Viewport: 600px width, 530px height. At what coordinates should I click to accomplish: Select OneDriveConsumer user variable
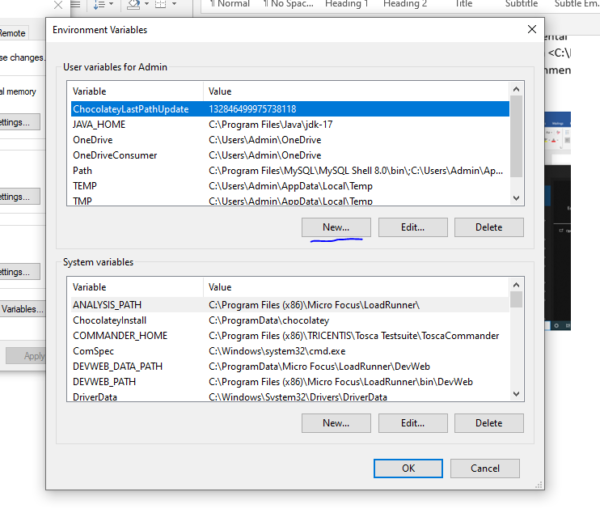pos(290,155)
